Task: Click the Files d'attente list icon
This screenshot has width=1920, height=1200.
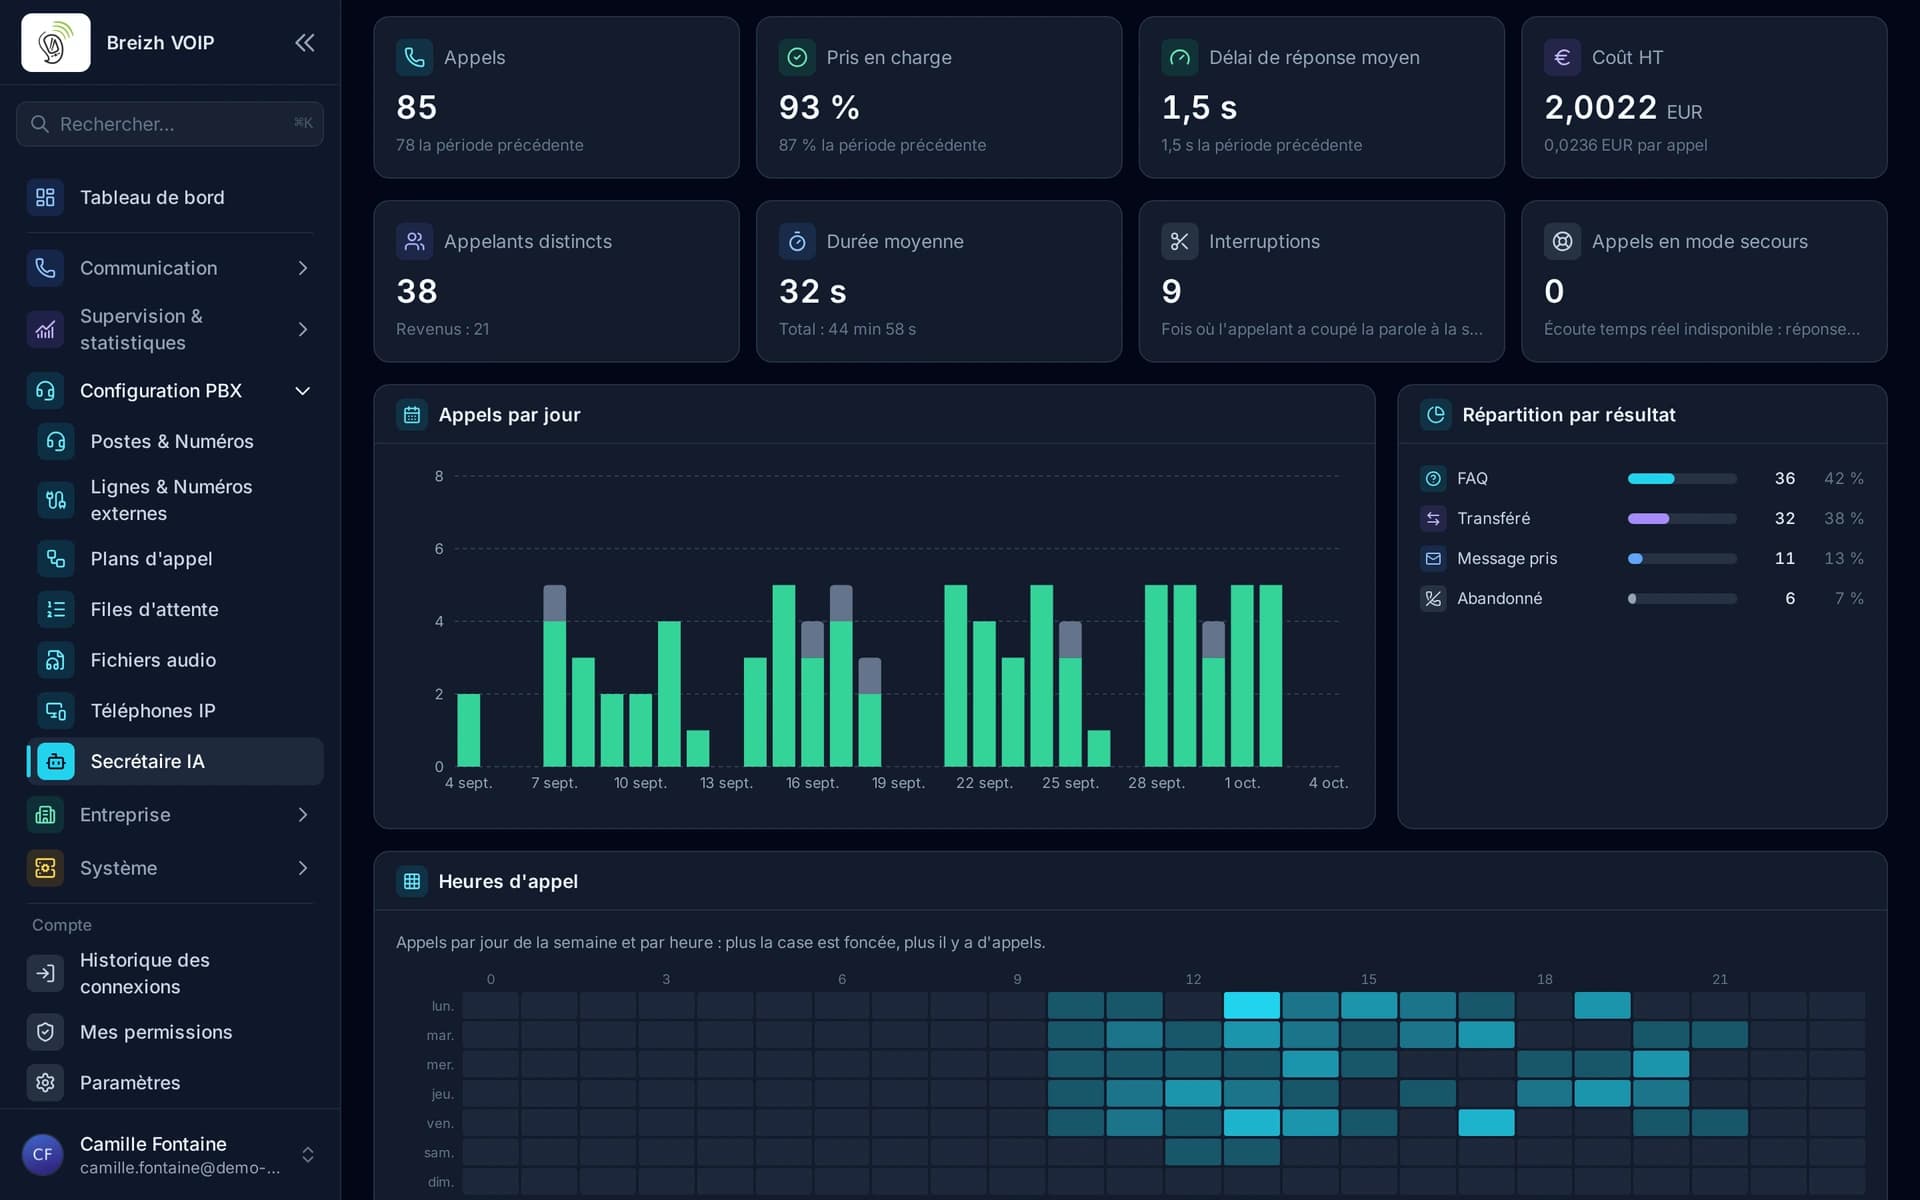Action: click(x=56, y=609)
